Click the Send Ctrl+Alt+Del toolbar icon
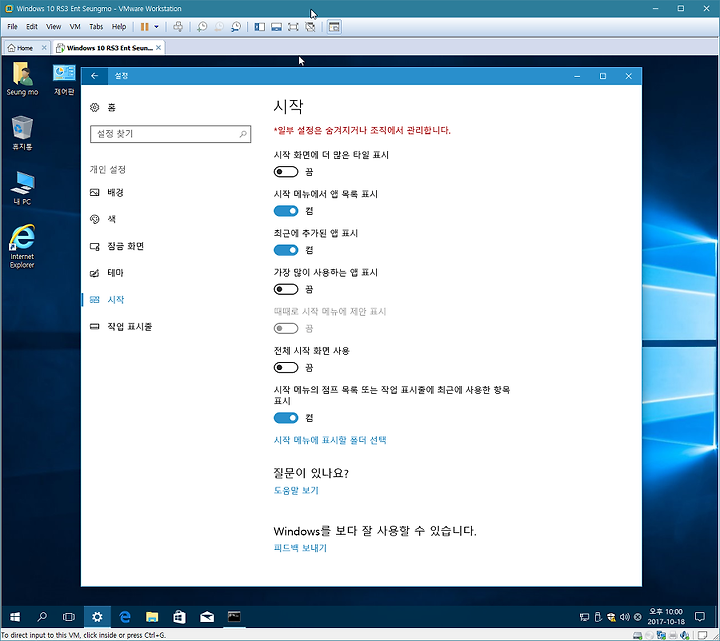 tap(178, 27)
